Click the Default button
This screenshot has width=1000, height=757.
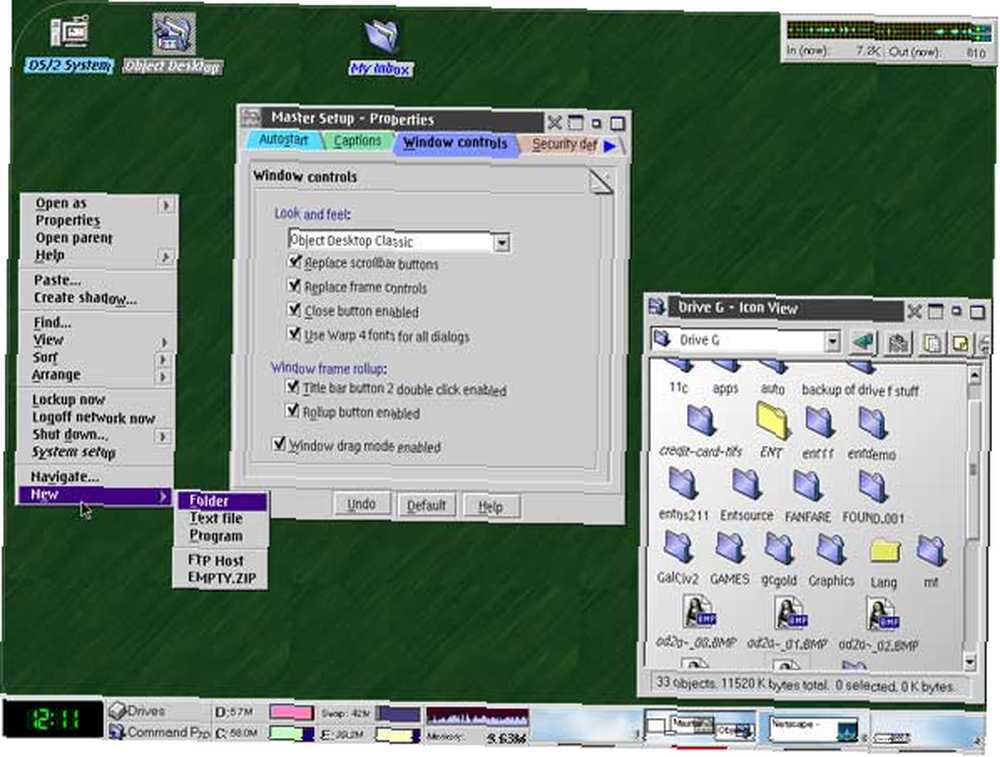426,506
